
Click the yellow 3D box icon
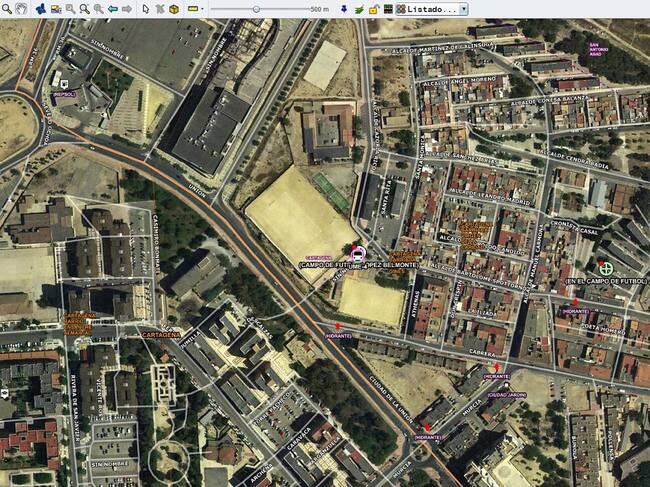(173, 8)
